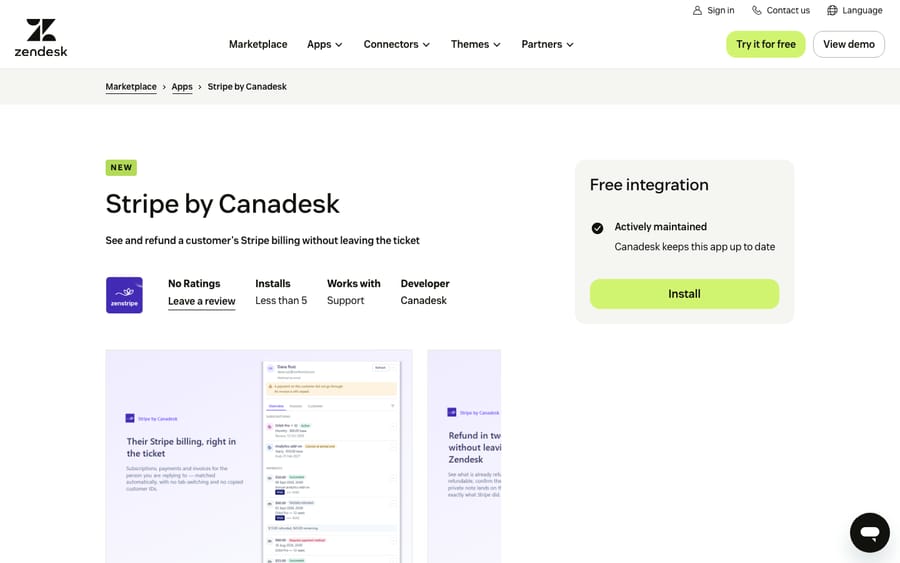Click the Stripe by Canadesk heading
Viewport: 900px width, 563px height.
(x=223, y=204)
